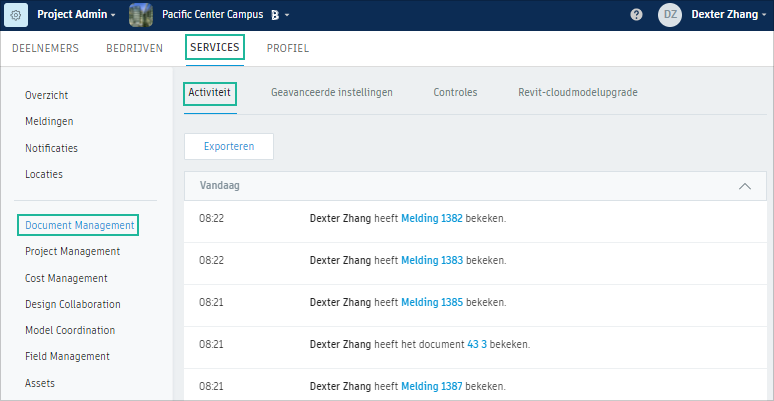Open the help question mark icon

point(636,15)
